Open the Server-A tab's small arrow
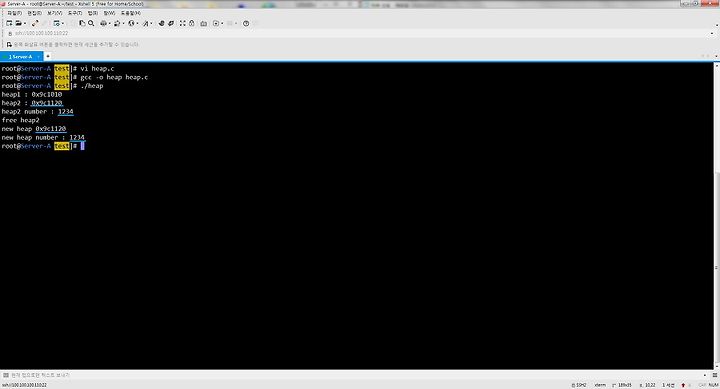Screen dimensions: 720x389 39,56
